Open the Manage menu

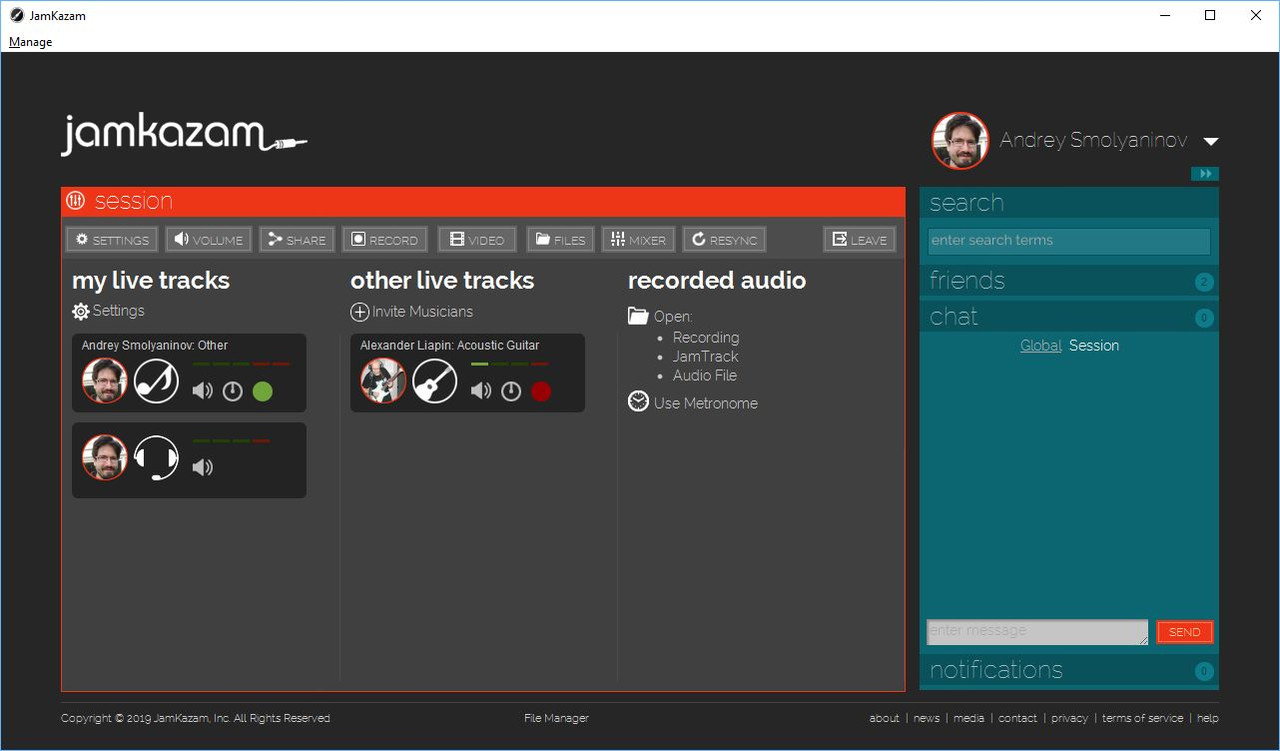click(x=30, y=42)
